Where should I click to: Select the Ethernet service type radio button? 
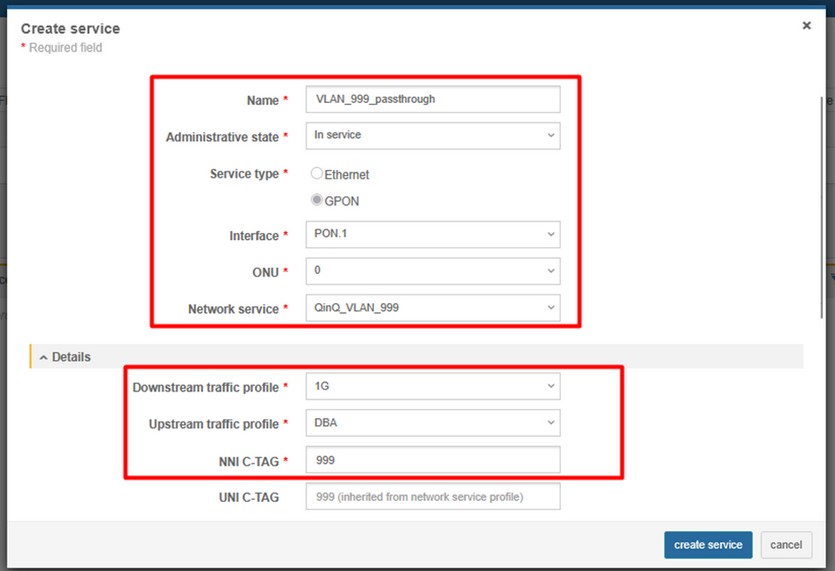317,174
